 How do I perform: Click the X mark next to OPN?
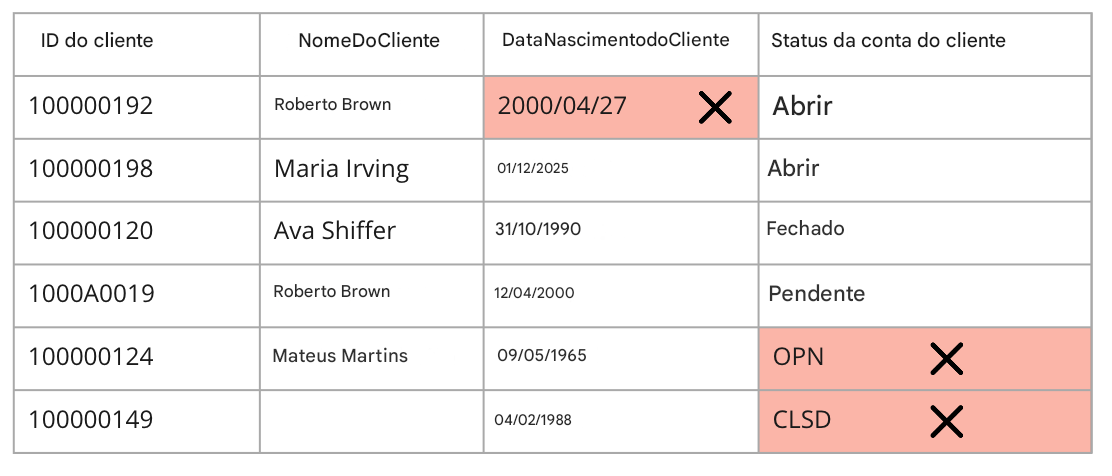tap(945, 358)
